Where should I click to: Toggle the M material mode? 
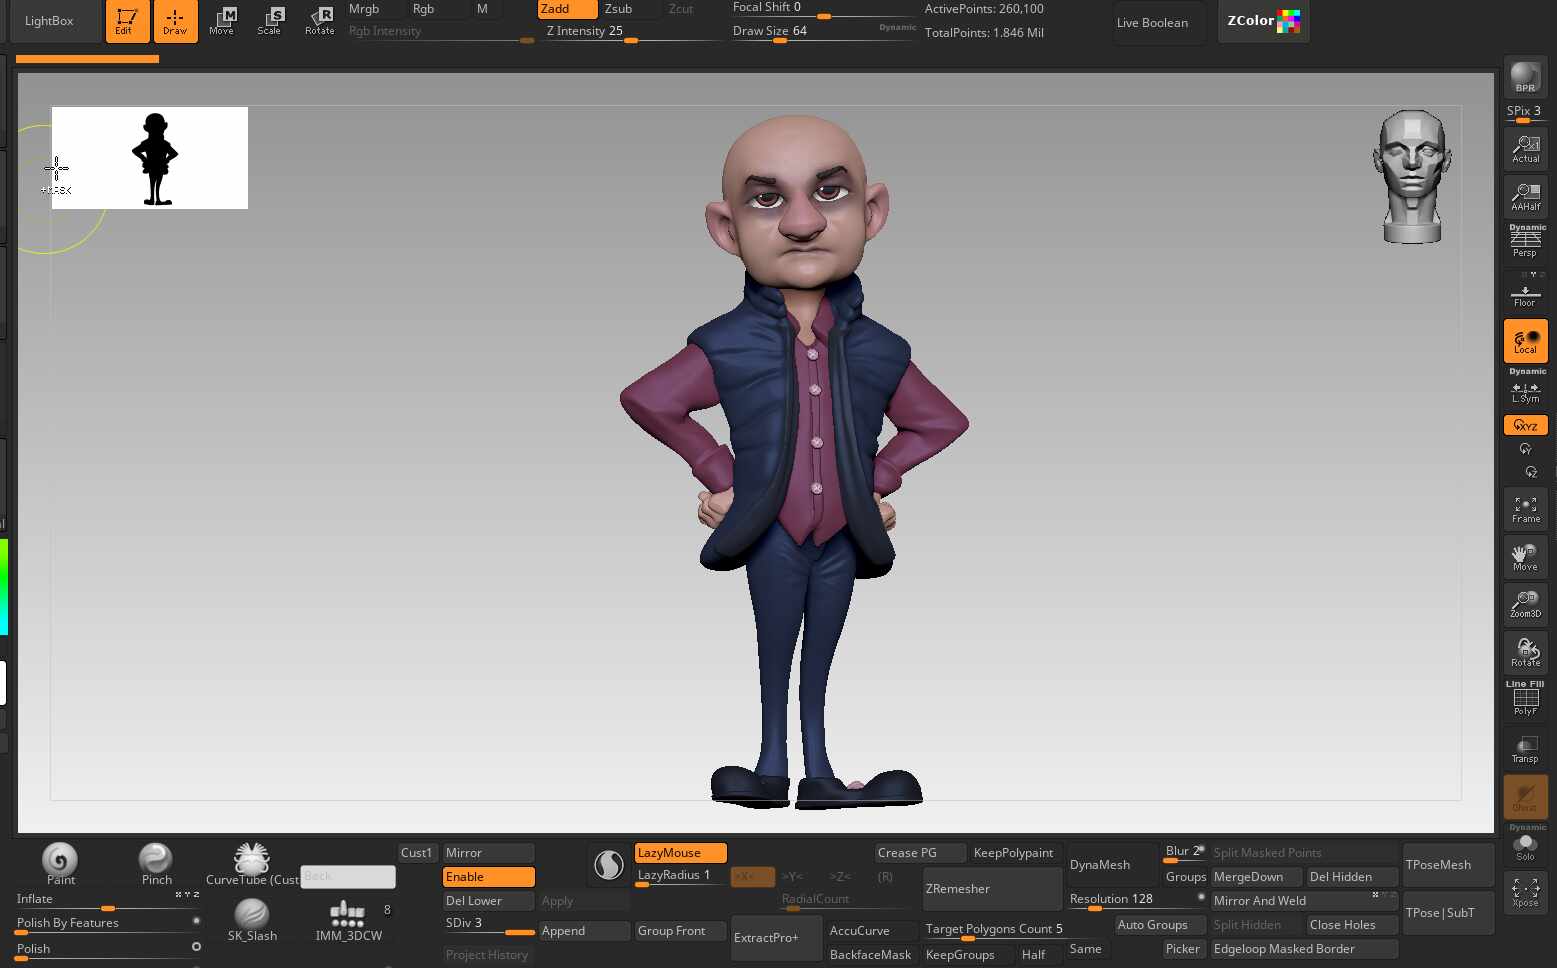pyautogui.click(x=483, y=9)
